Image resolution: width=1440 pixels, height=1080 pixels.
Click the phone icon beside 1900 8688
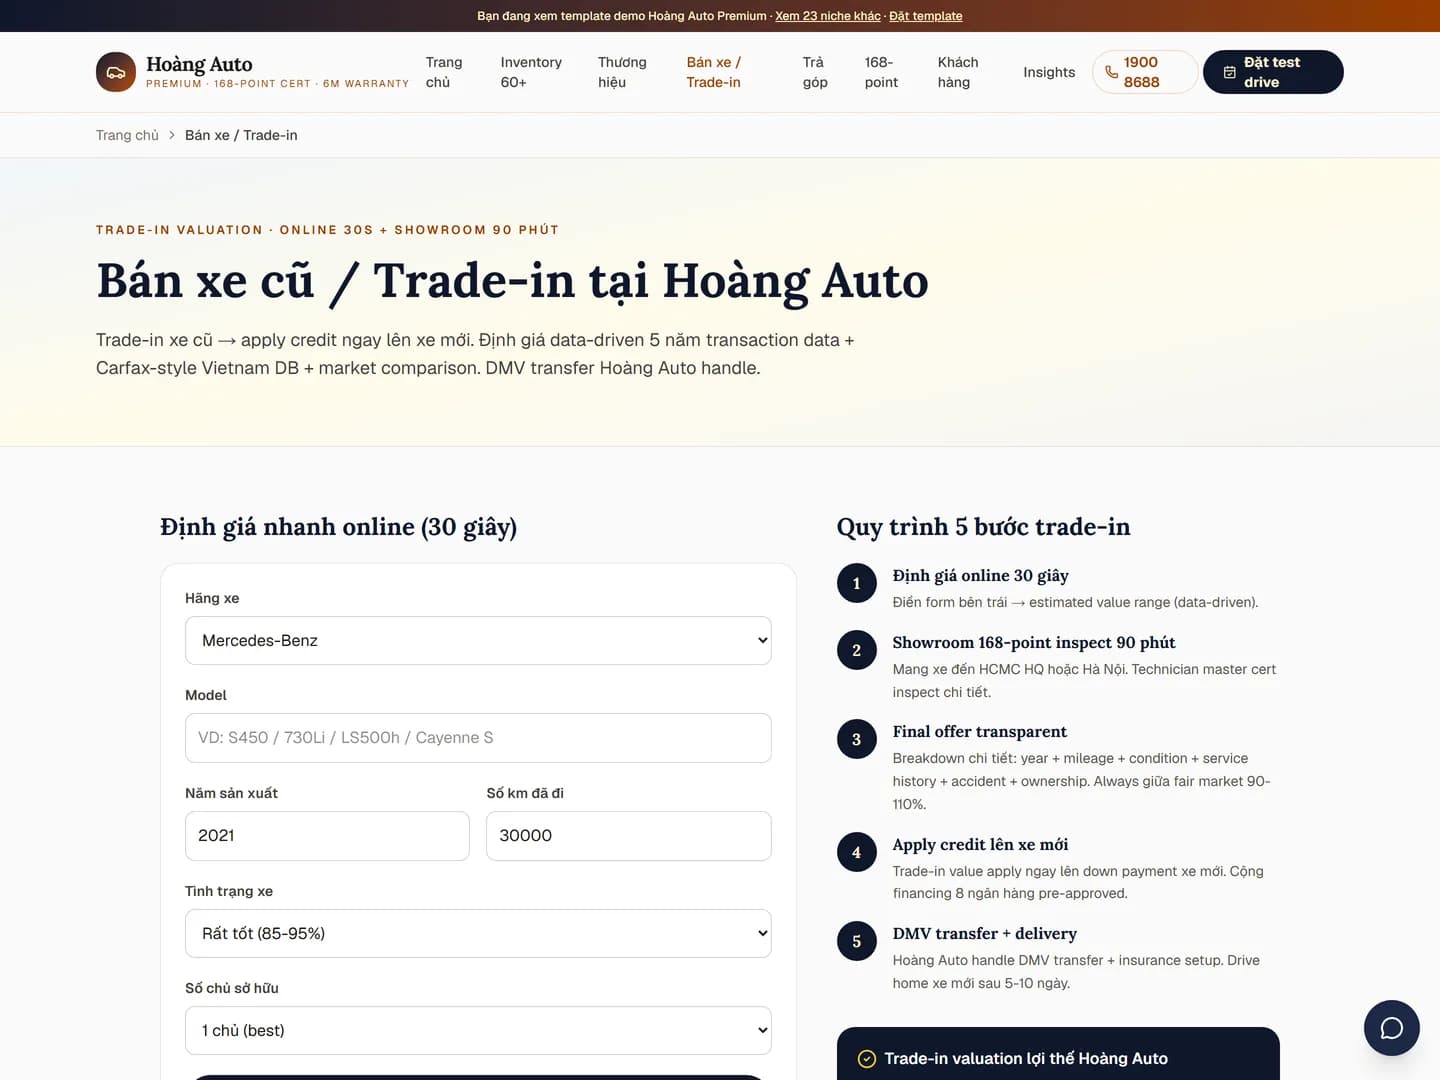click(x=1111, y=72)
